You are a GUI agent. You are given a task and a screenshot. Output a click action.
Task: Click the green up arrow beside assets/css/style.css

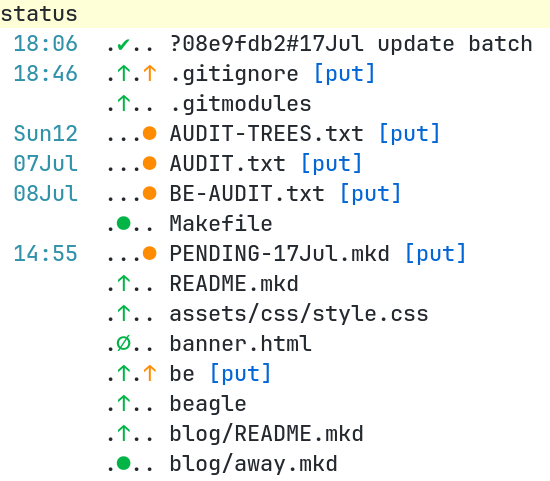click(x=123, y=313)
